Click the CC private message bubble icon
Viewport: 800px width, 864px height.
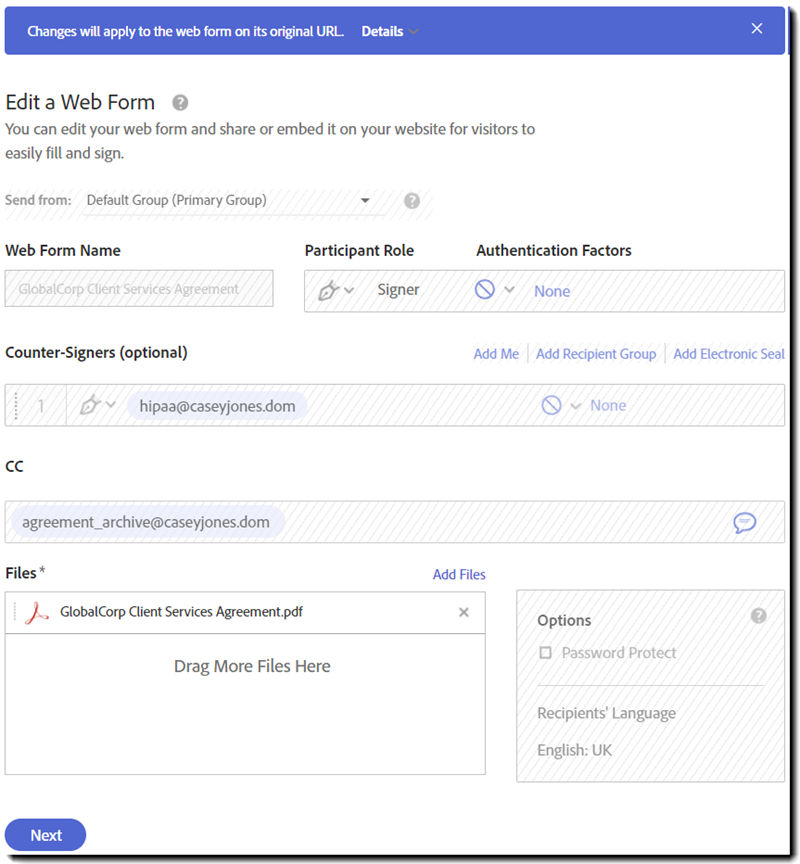744,522
